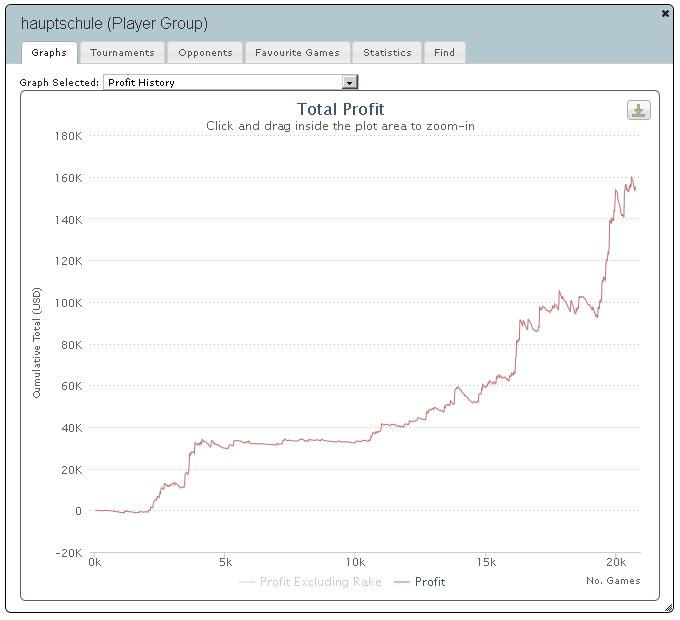Click the red Profit legend line marker
Screen dimensions: 680x620
pos(402,582)
